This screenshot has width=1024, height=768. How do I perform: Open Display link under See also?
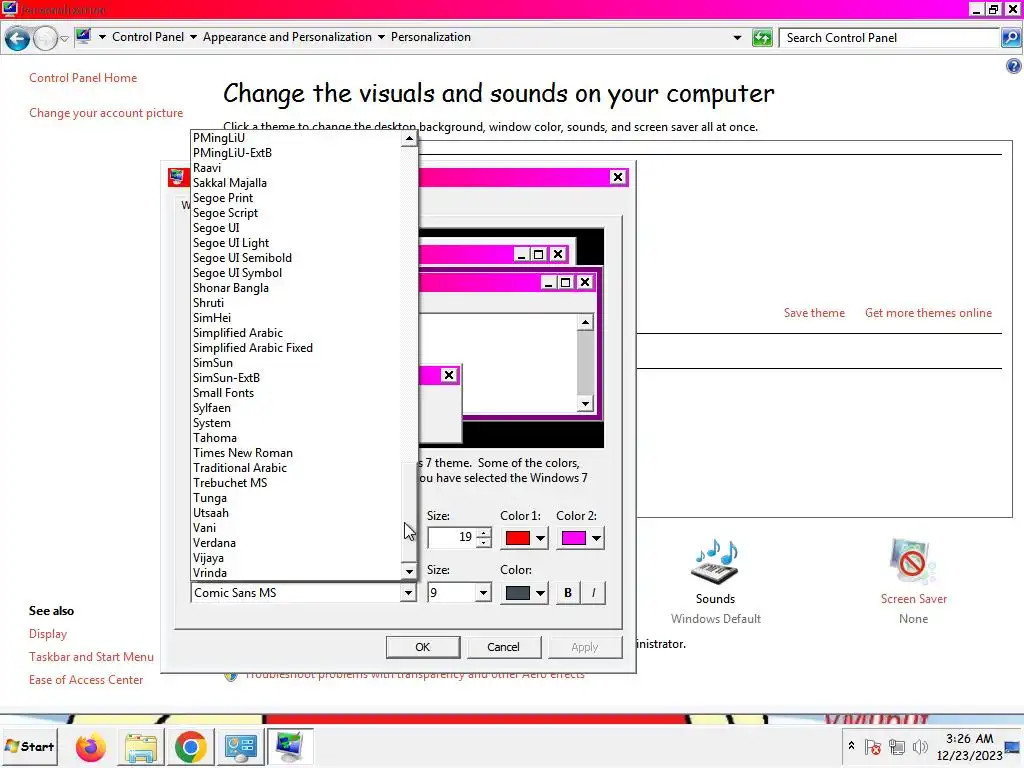point(48,634)
